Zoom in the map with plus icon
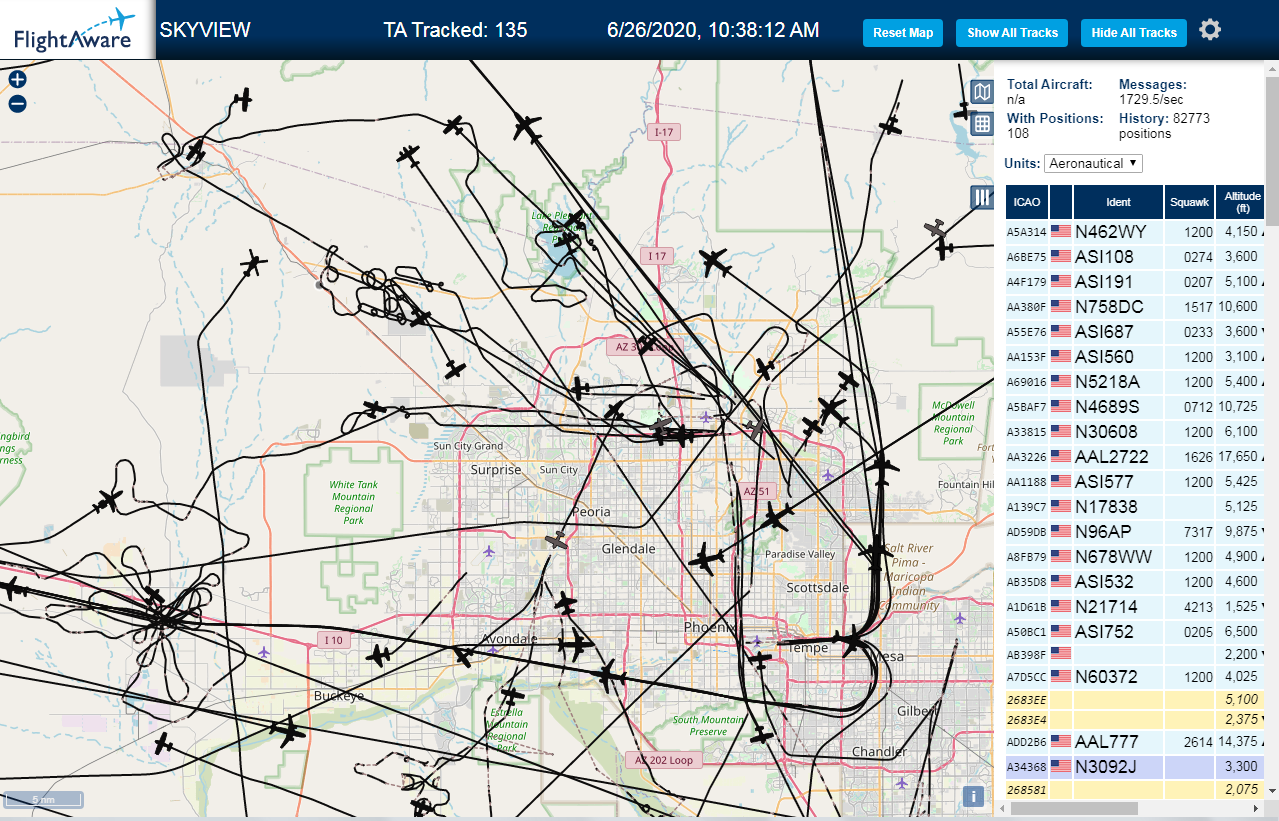The image size is (1279, 821). tap(17, 80)
